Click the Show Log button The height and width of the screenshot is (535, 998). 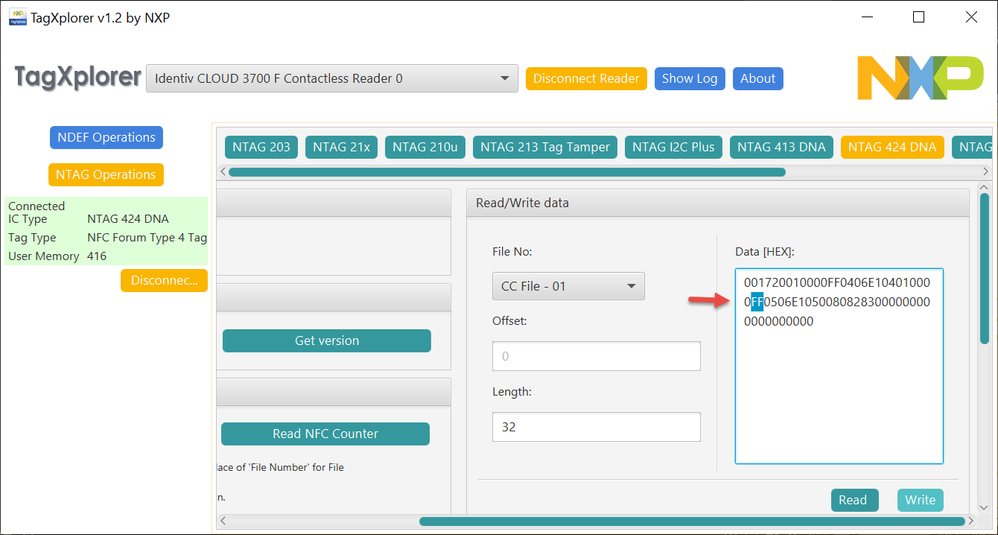click(689, 79)
